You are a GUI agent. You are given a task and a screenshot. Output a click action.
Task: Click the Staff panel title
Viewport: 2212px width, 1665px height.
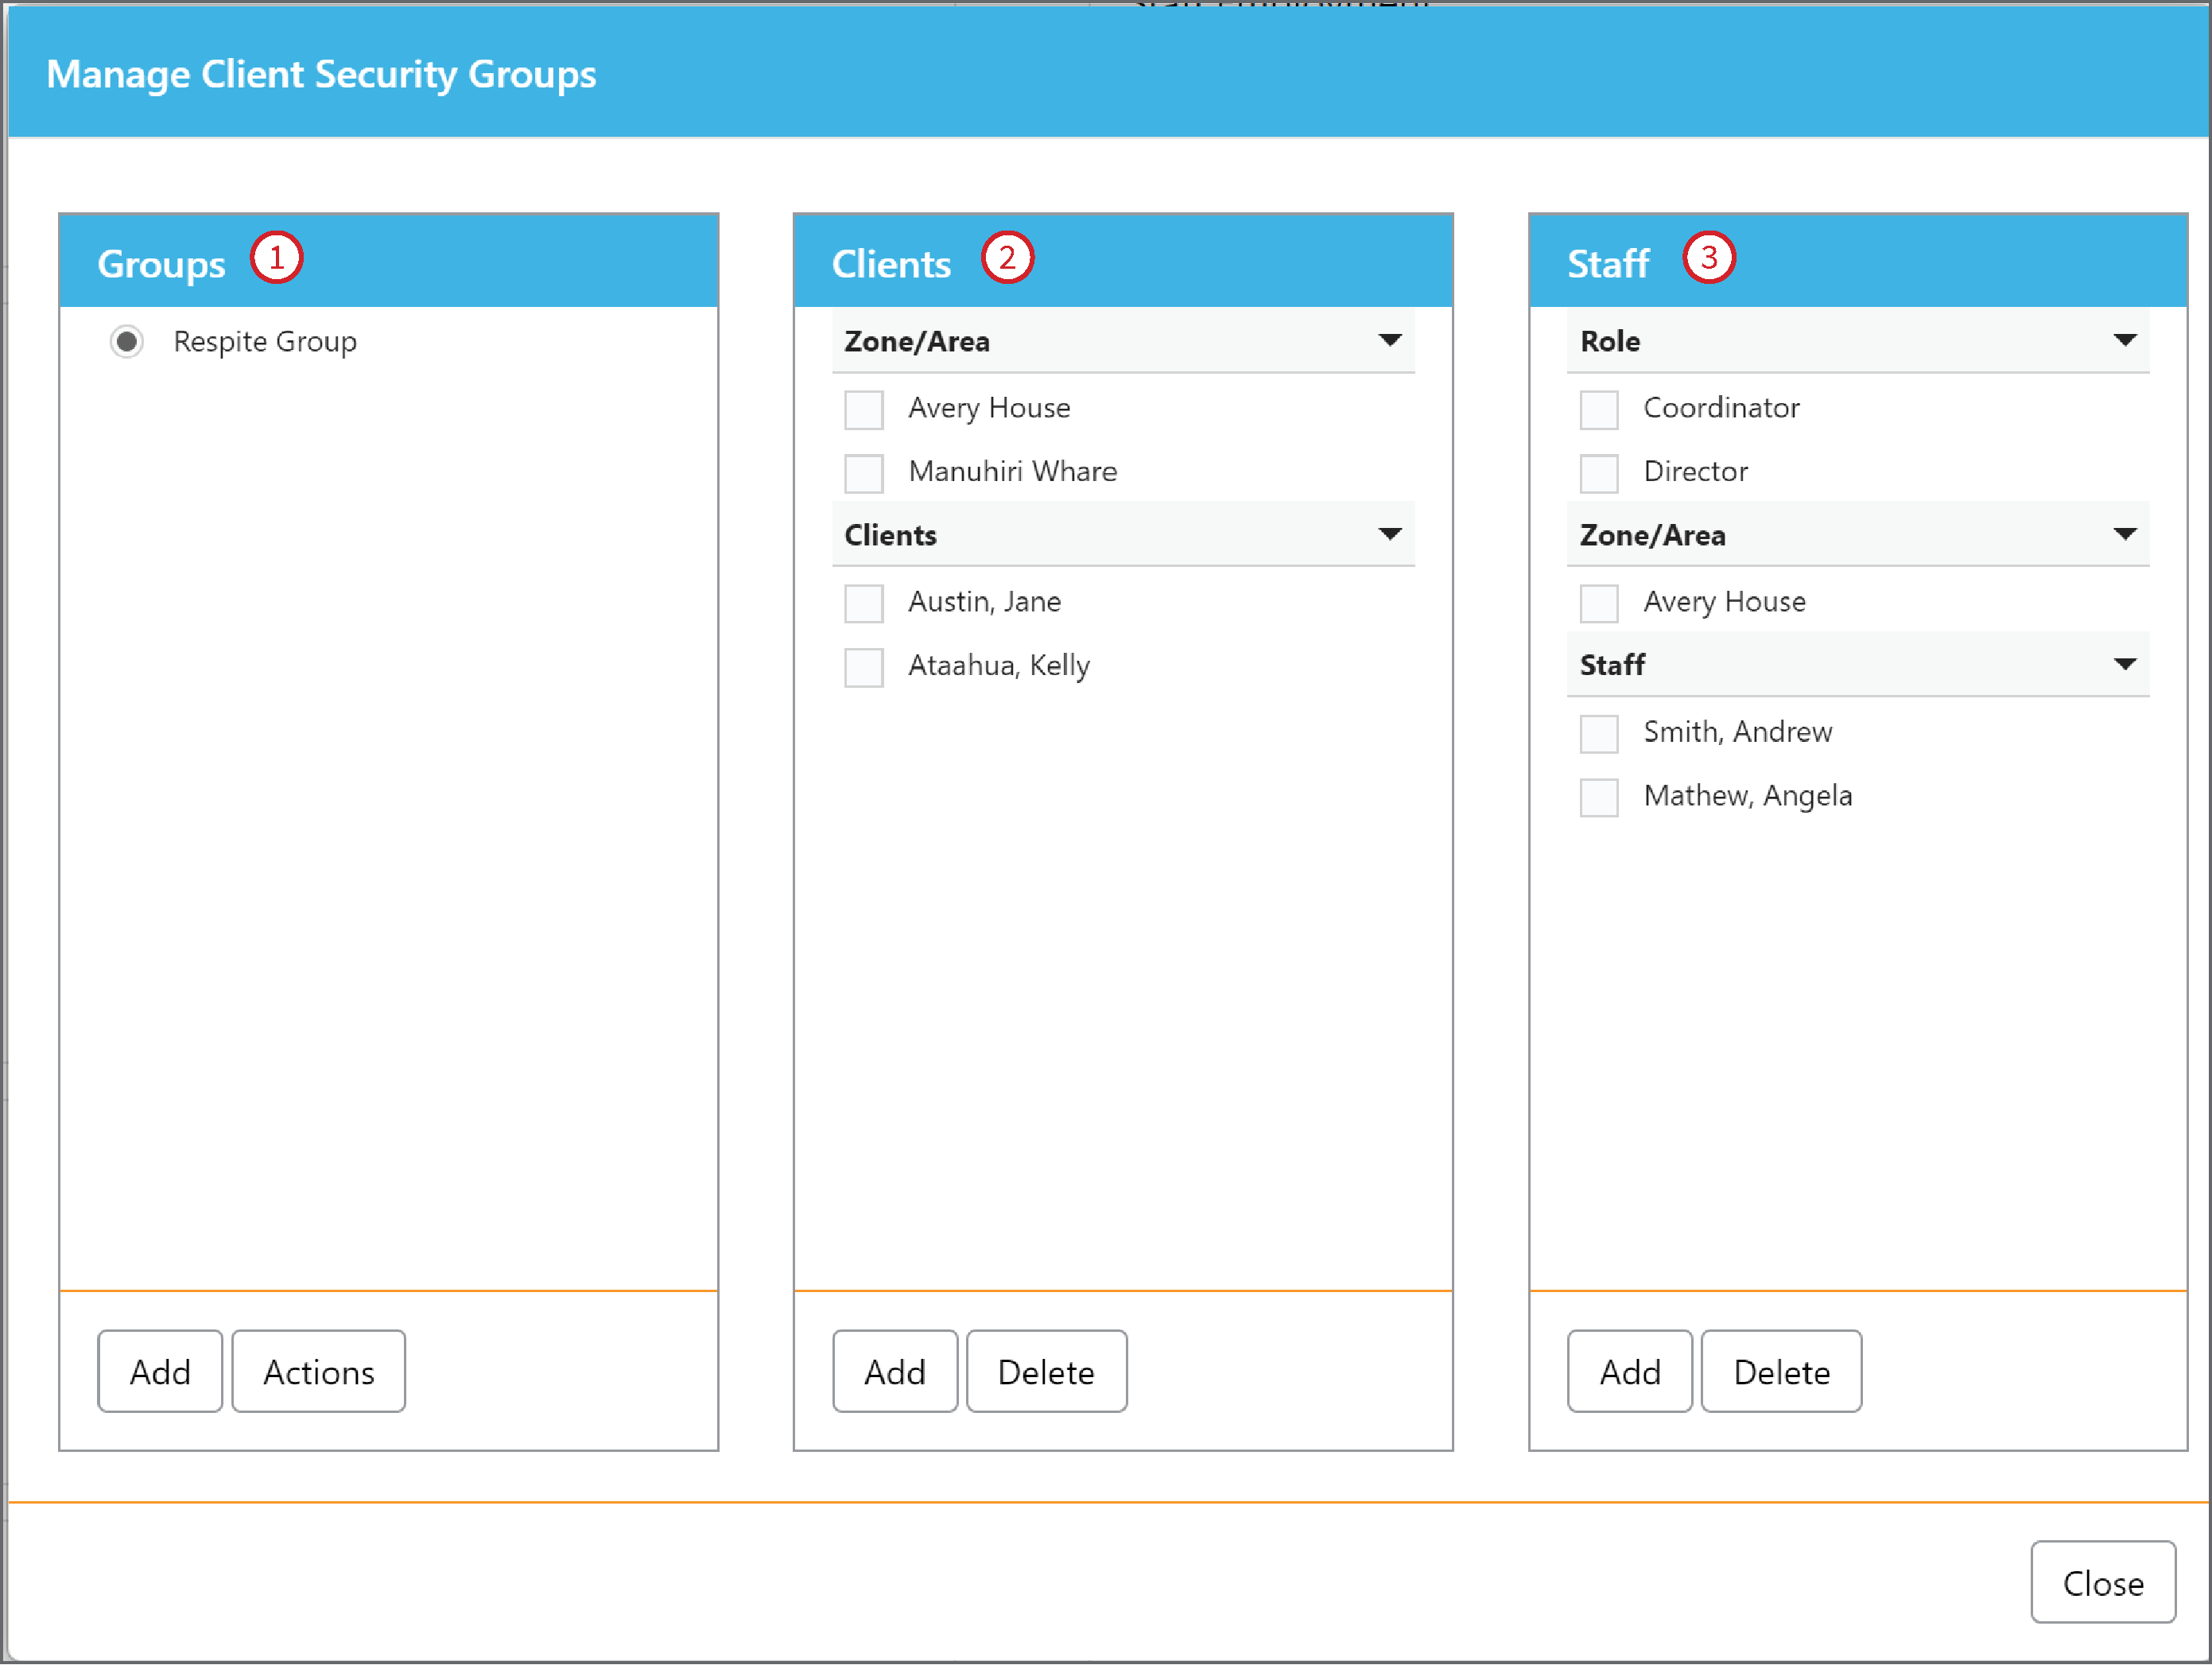click(1608, 264)
